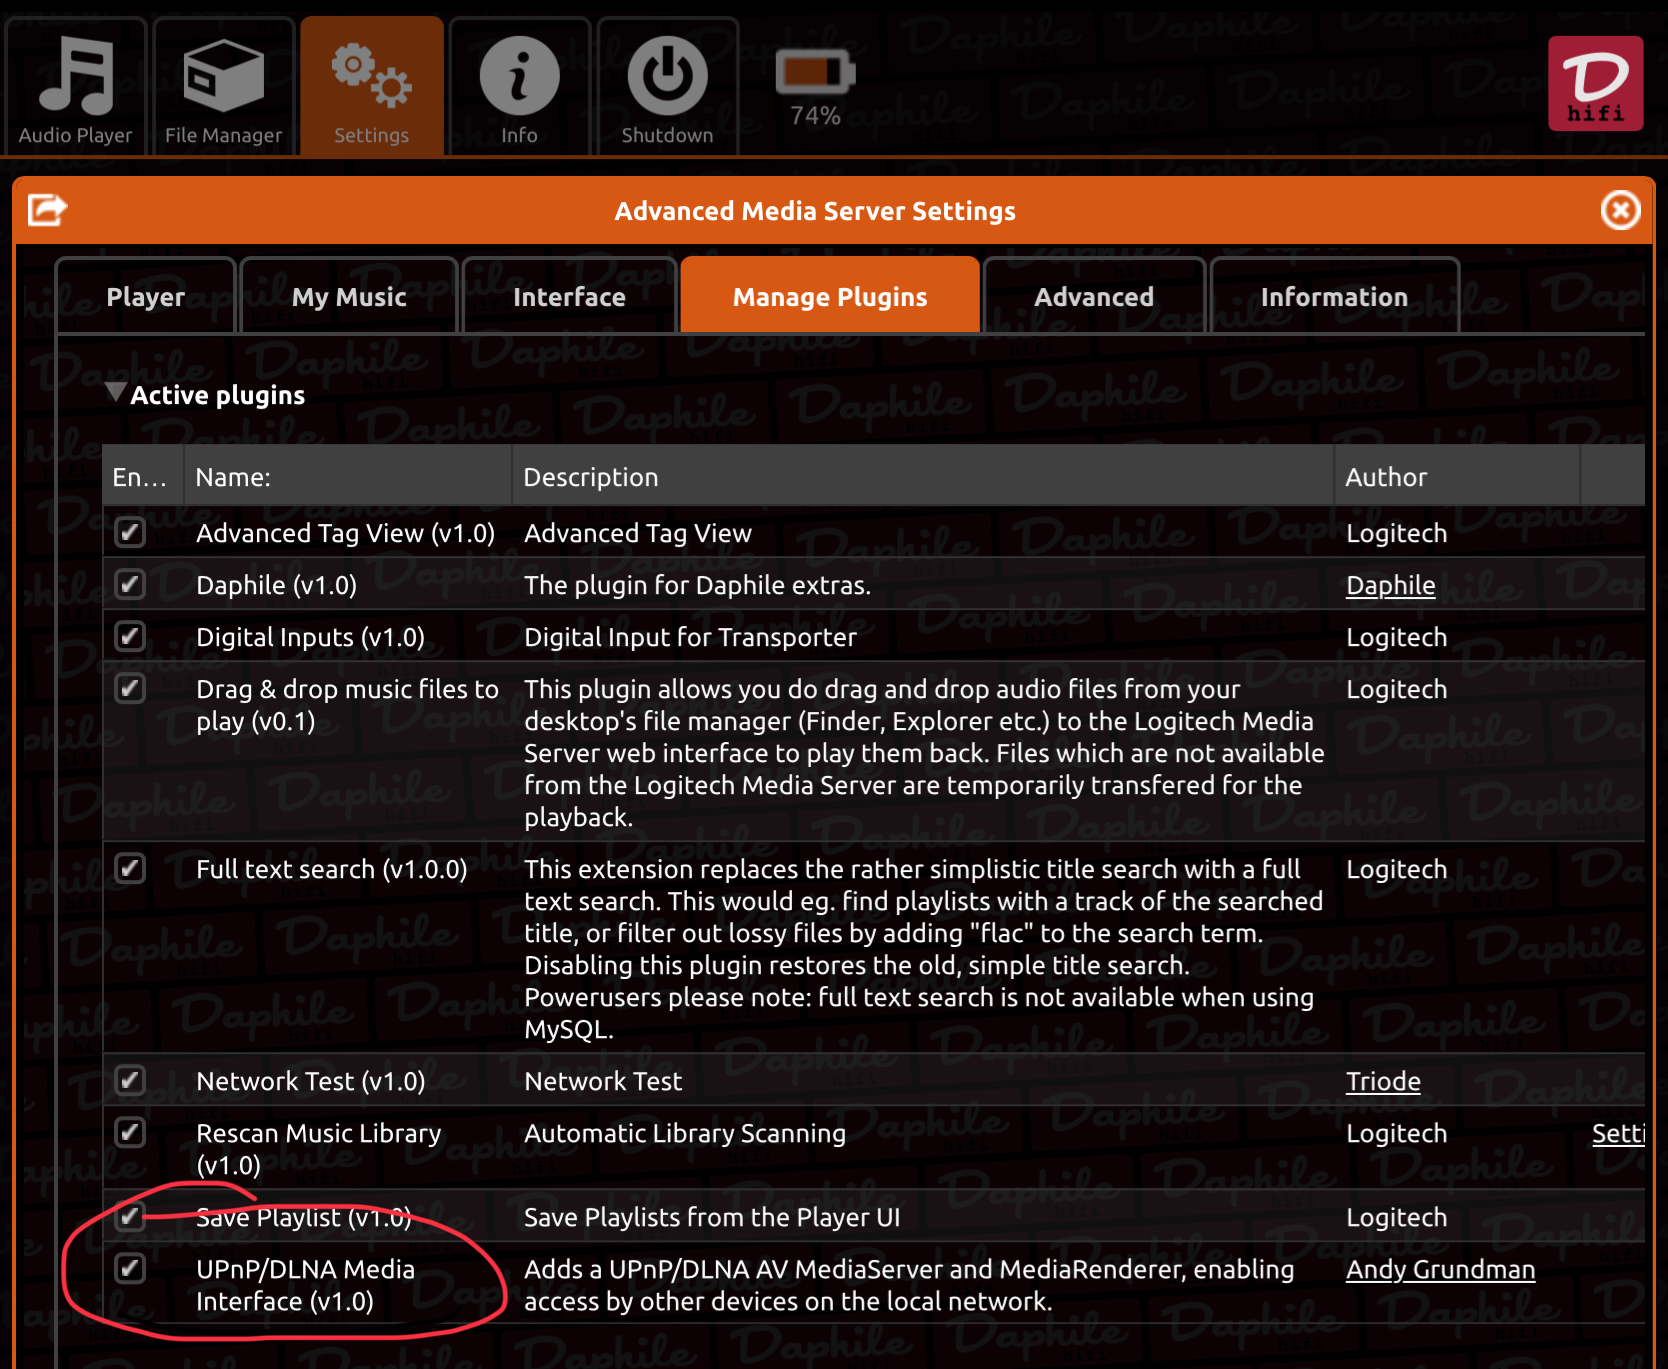Disable the Advanced Tag View plugin

pos(130,532)
